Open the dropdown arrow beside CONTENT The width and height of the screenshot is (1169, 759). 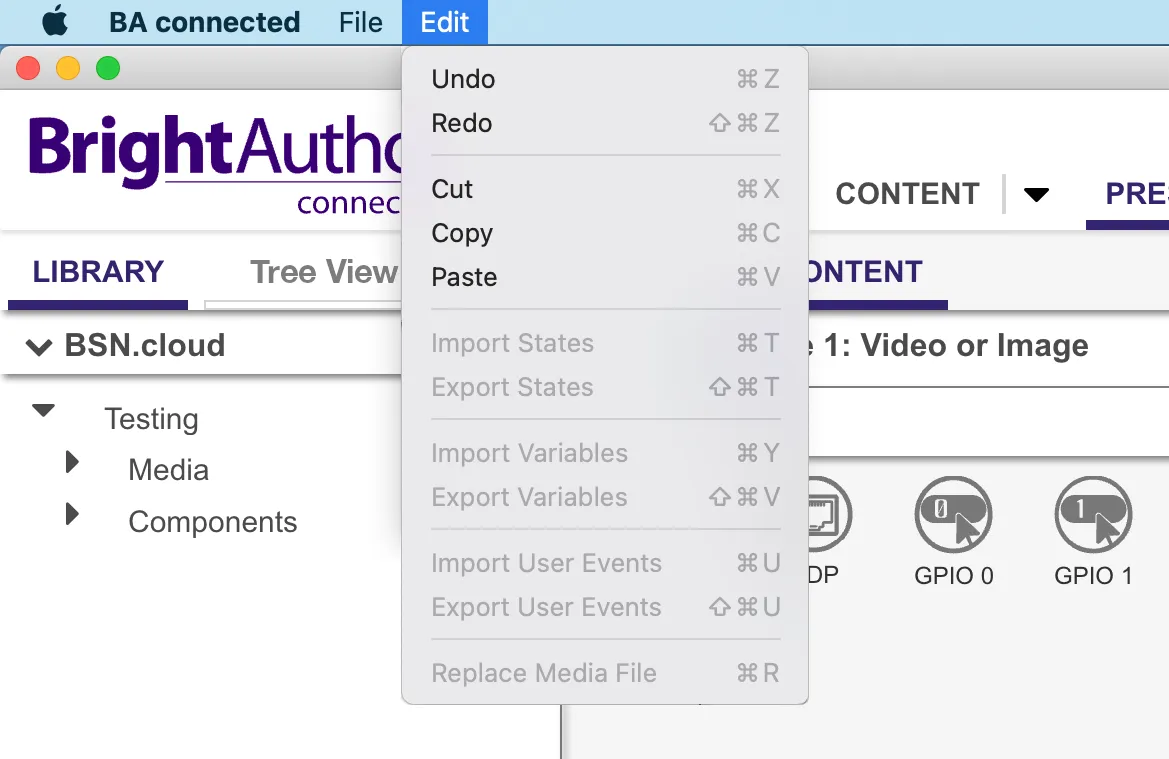[x=1036, y=195]
